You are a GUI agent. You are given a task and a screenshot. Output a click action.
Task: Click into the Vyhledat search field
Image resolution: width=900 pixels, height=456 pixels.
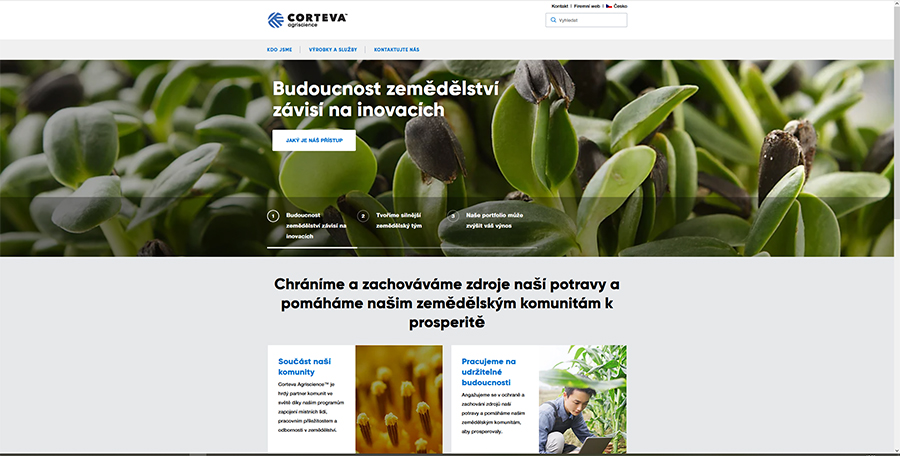[x=586, y=20]
